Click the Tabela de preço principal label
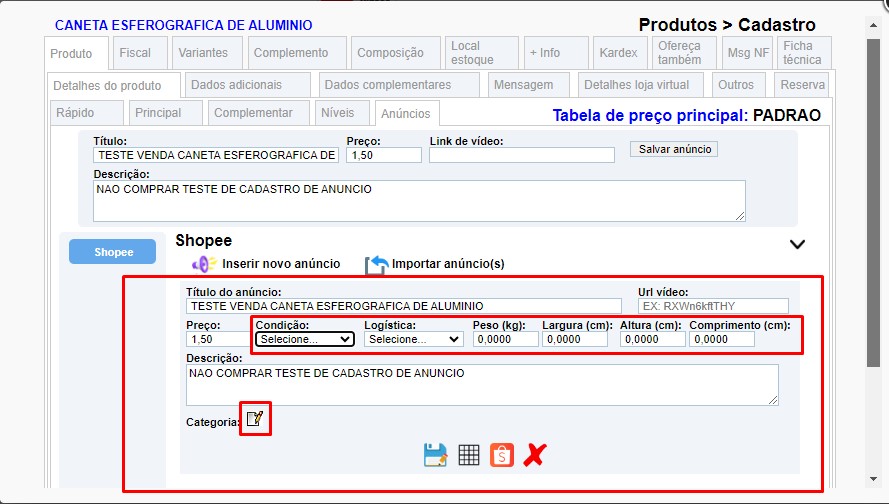The image size is (889, 504). pos(650,116)
